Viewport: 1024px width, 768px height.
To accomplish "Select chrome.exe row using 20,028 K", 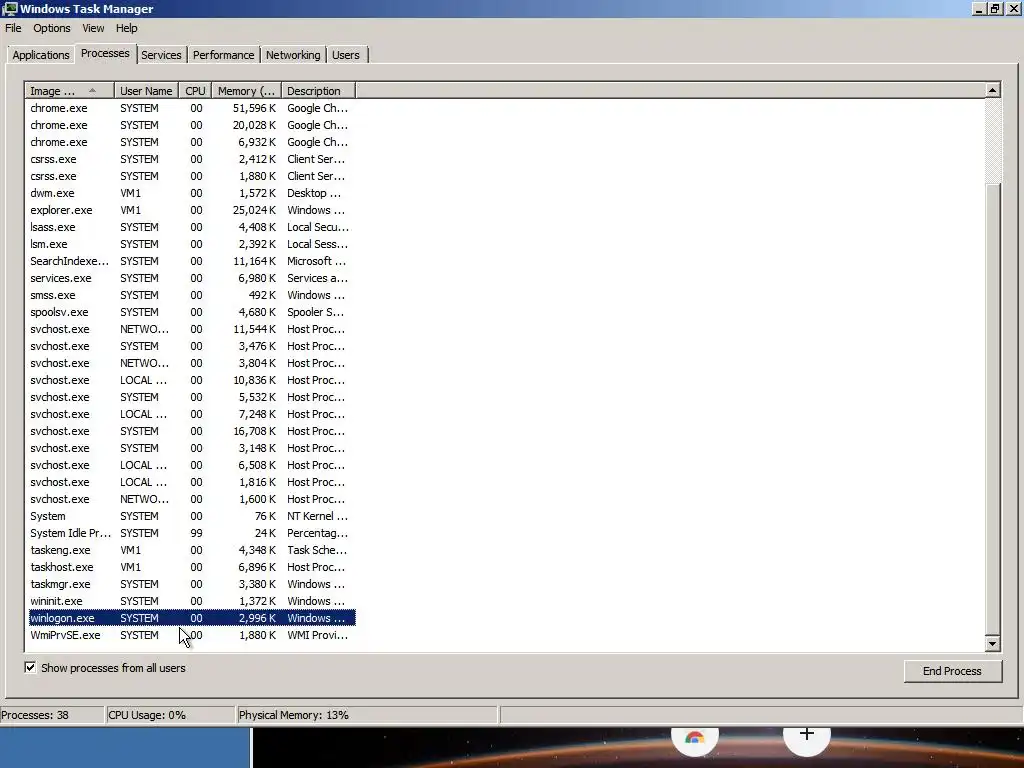I will pyautogui.click(x=192, y=125).
